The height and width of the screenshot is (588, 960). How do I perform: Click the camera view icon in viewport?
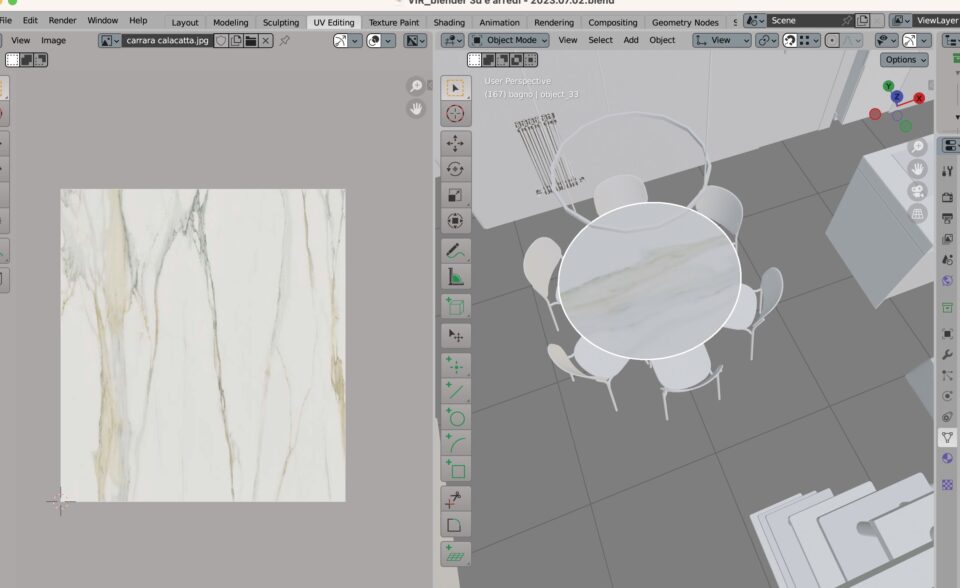pos(917,191)
